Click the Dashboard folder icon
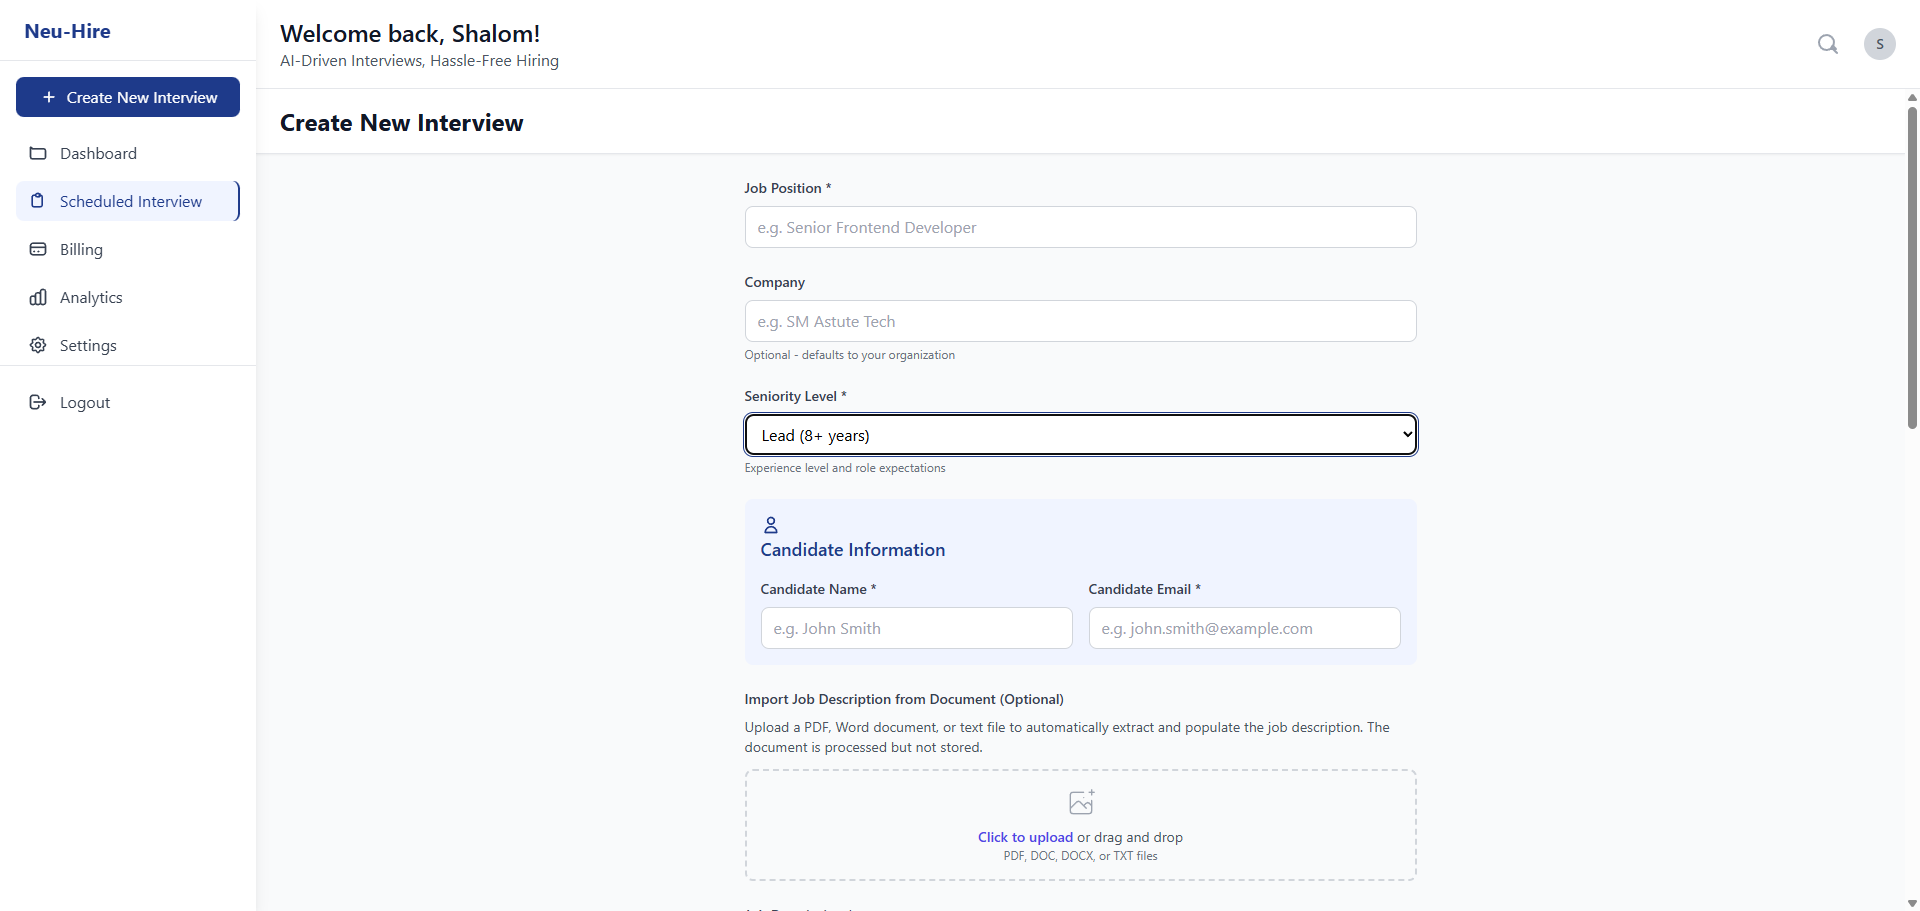Viewport: 1920px width, 911px height. point(37,153)
